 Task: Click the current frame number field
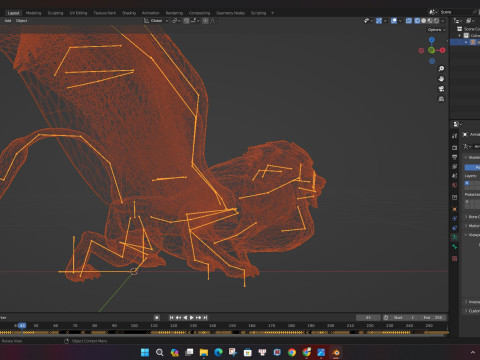(x=368, y=317)
